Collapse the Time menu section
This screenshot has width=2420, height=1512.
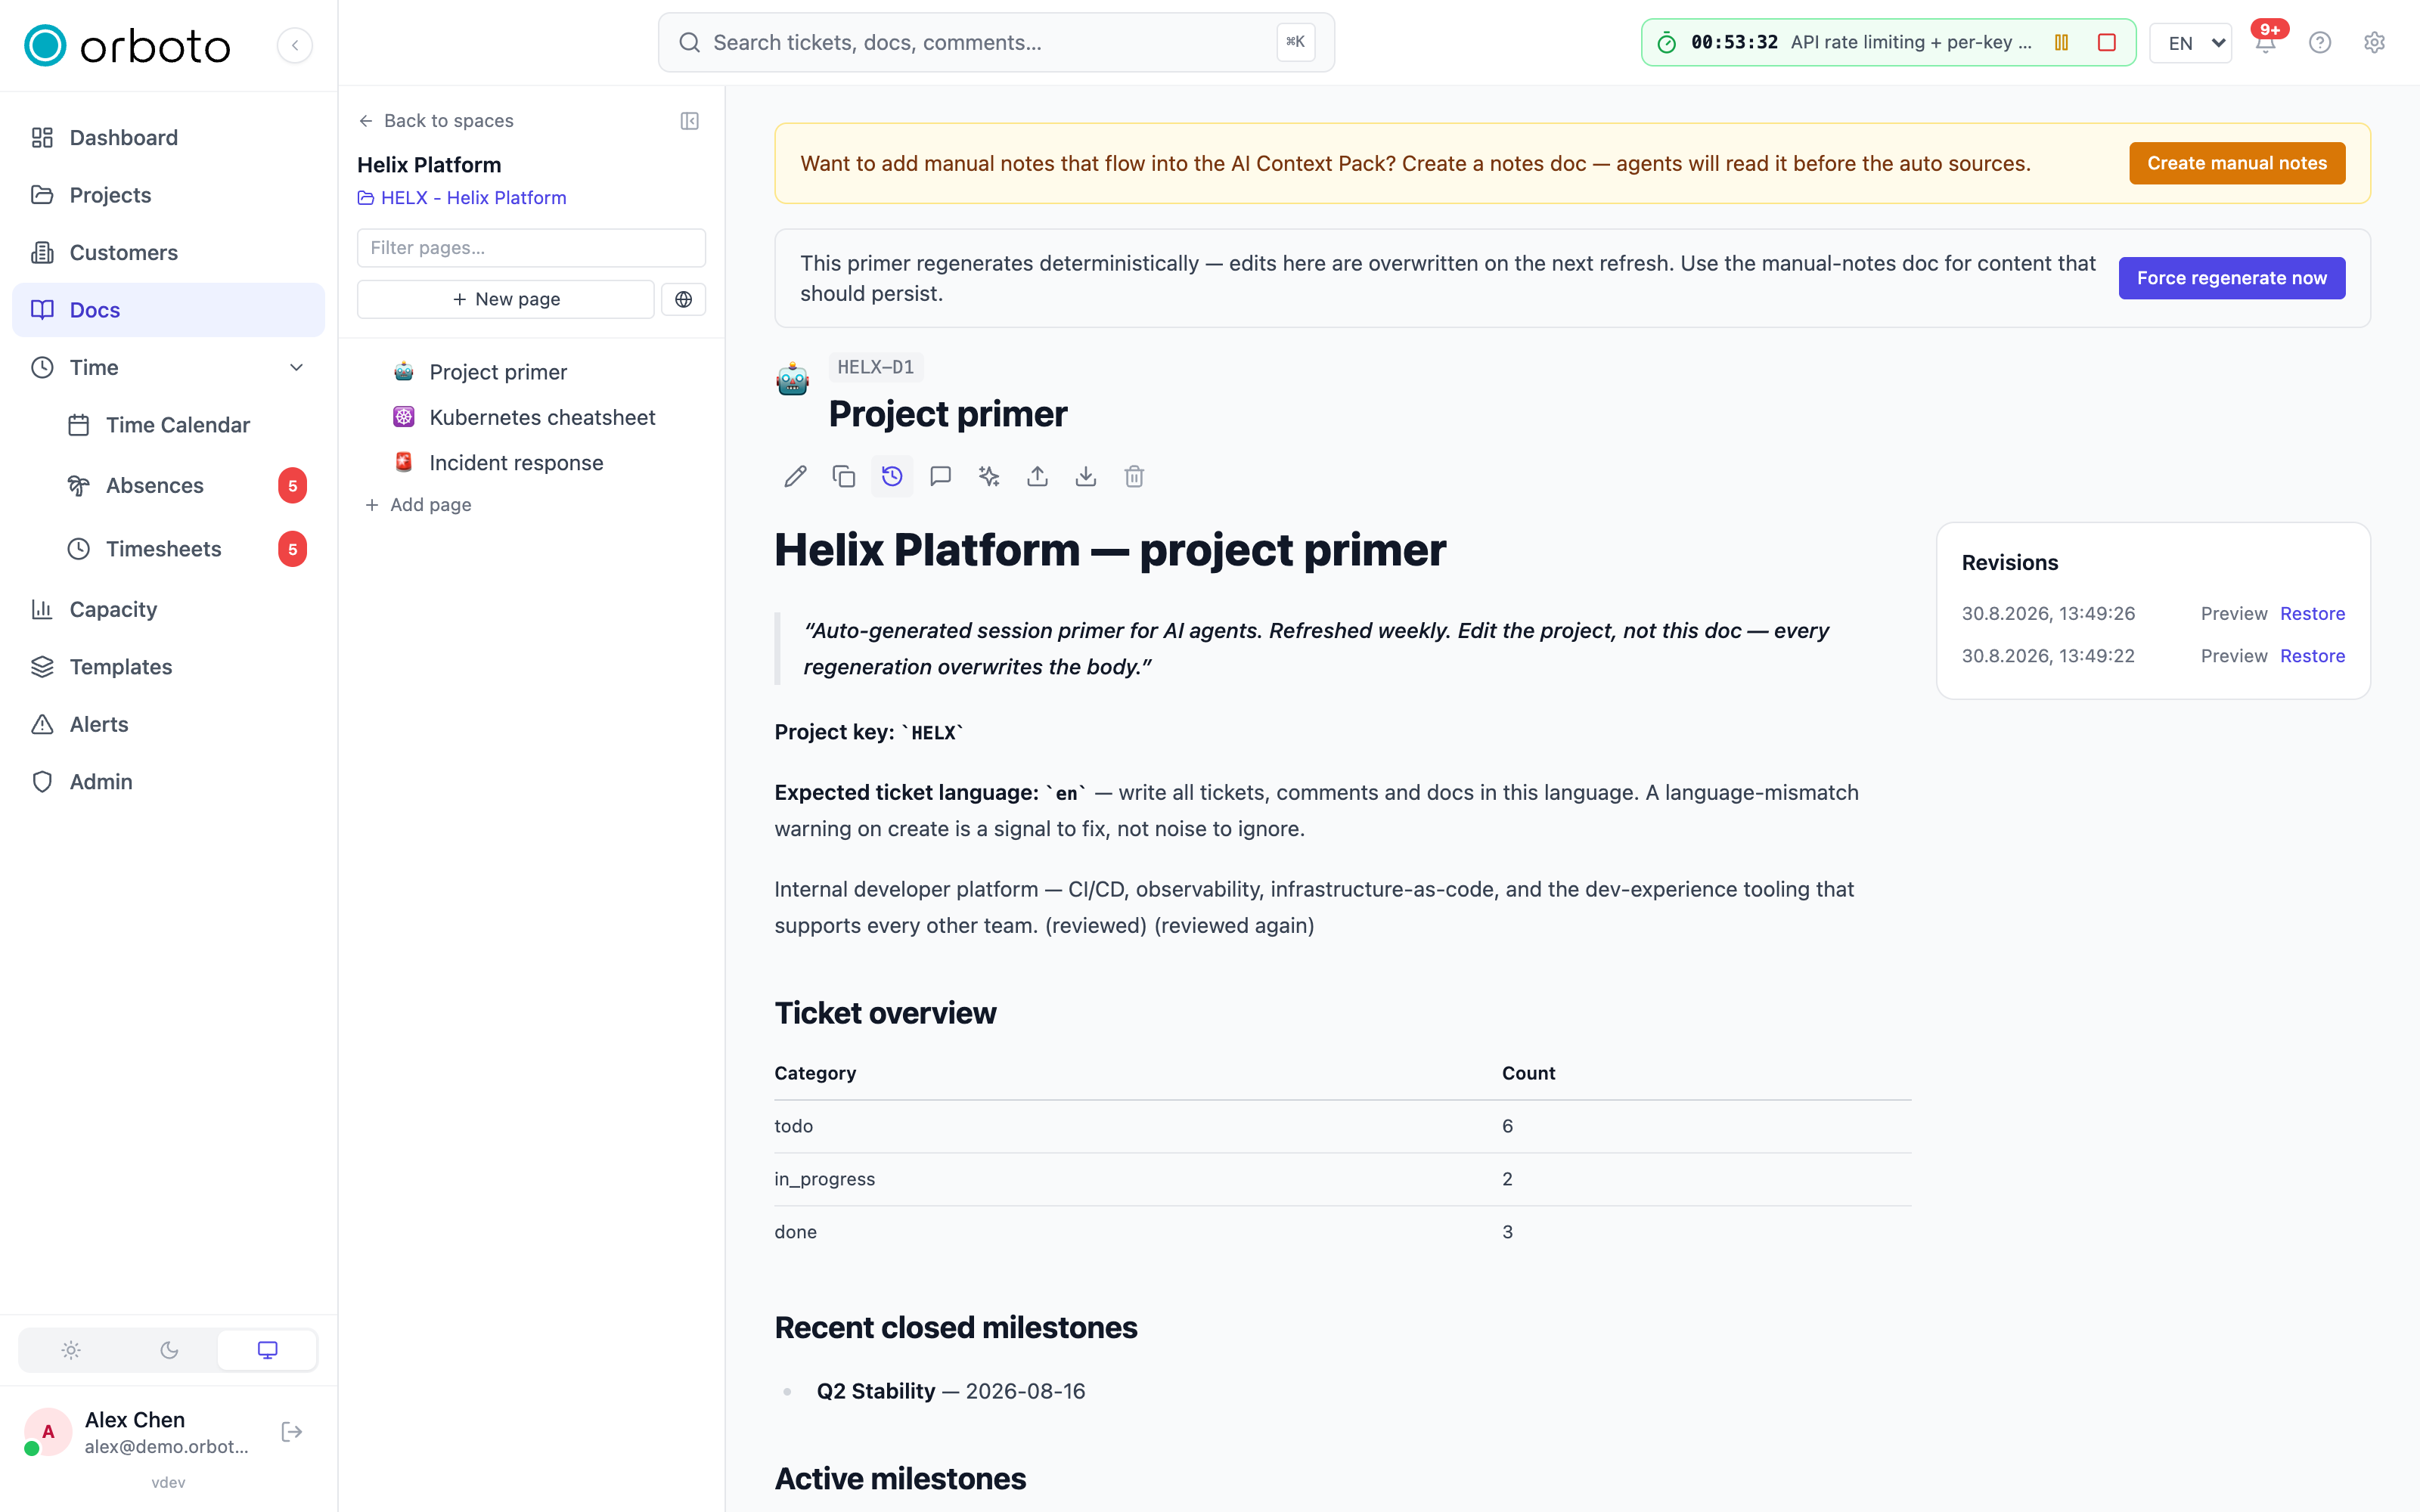296,368
